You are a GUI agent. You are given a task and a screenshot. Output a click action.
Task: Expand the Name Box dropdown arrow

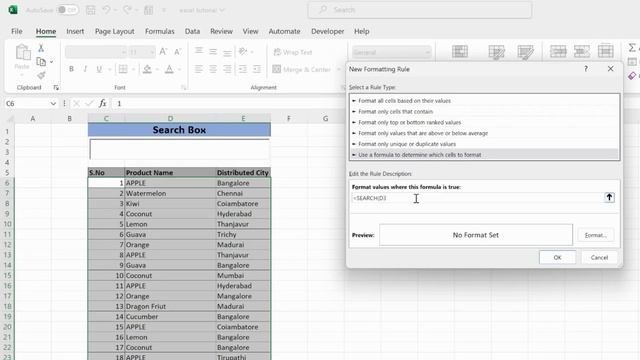point(53,104)
